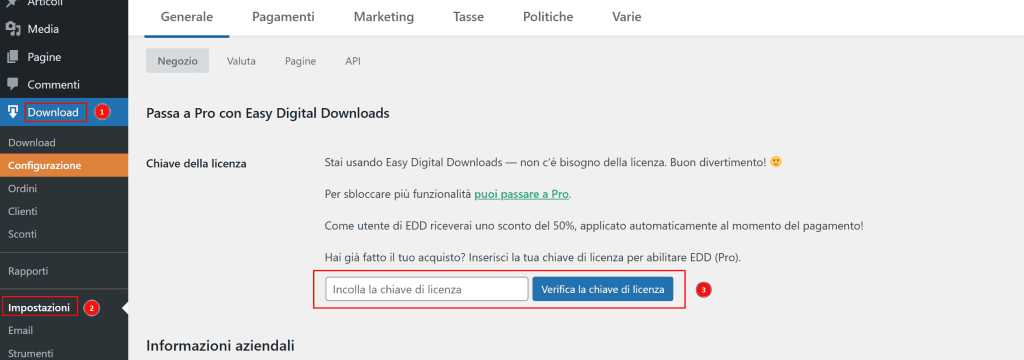Screen dimensions: 1024x360
Task: Click the Commenti speech bubble icon
Action: 13,84
